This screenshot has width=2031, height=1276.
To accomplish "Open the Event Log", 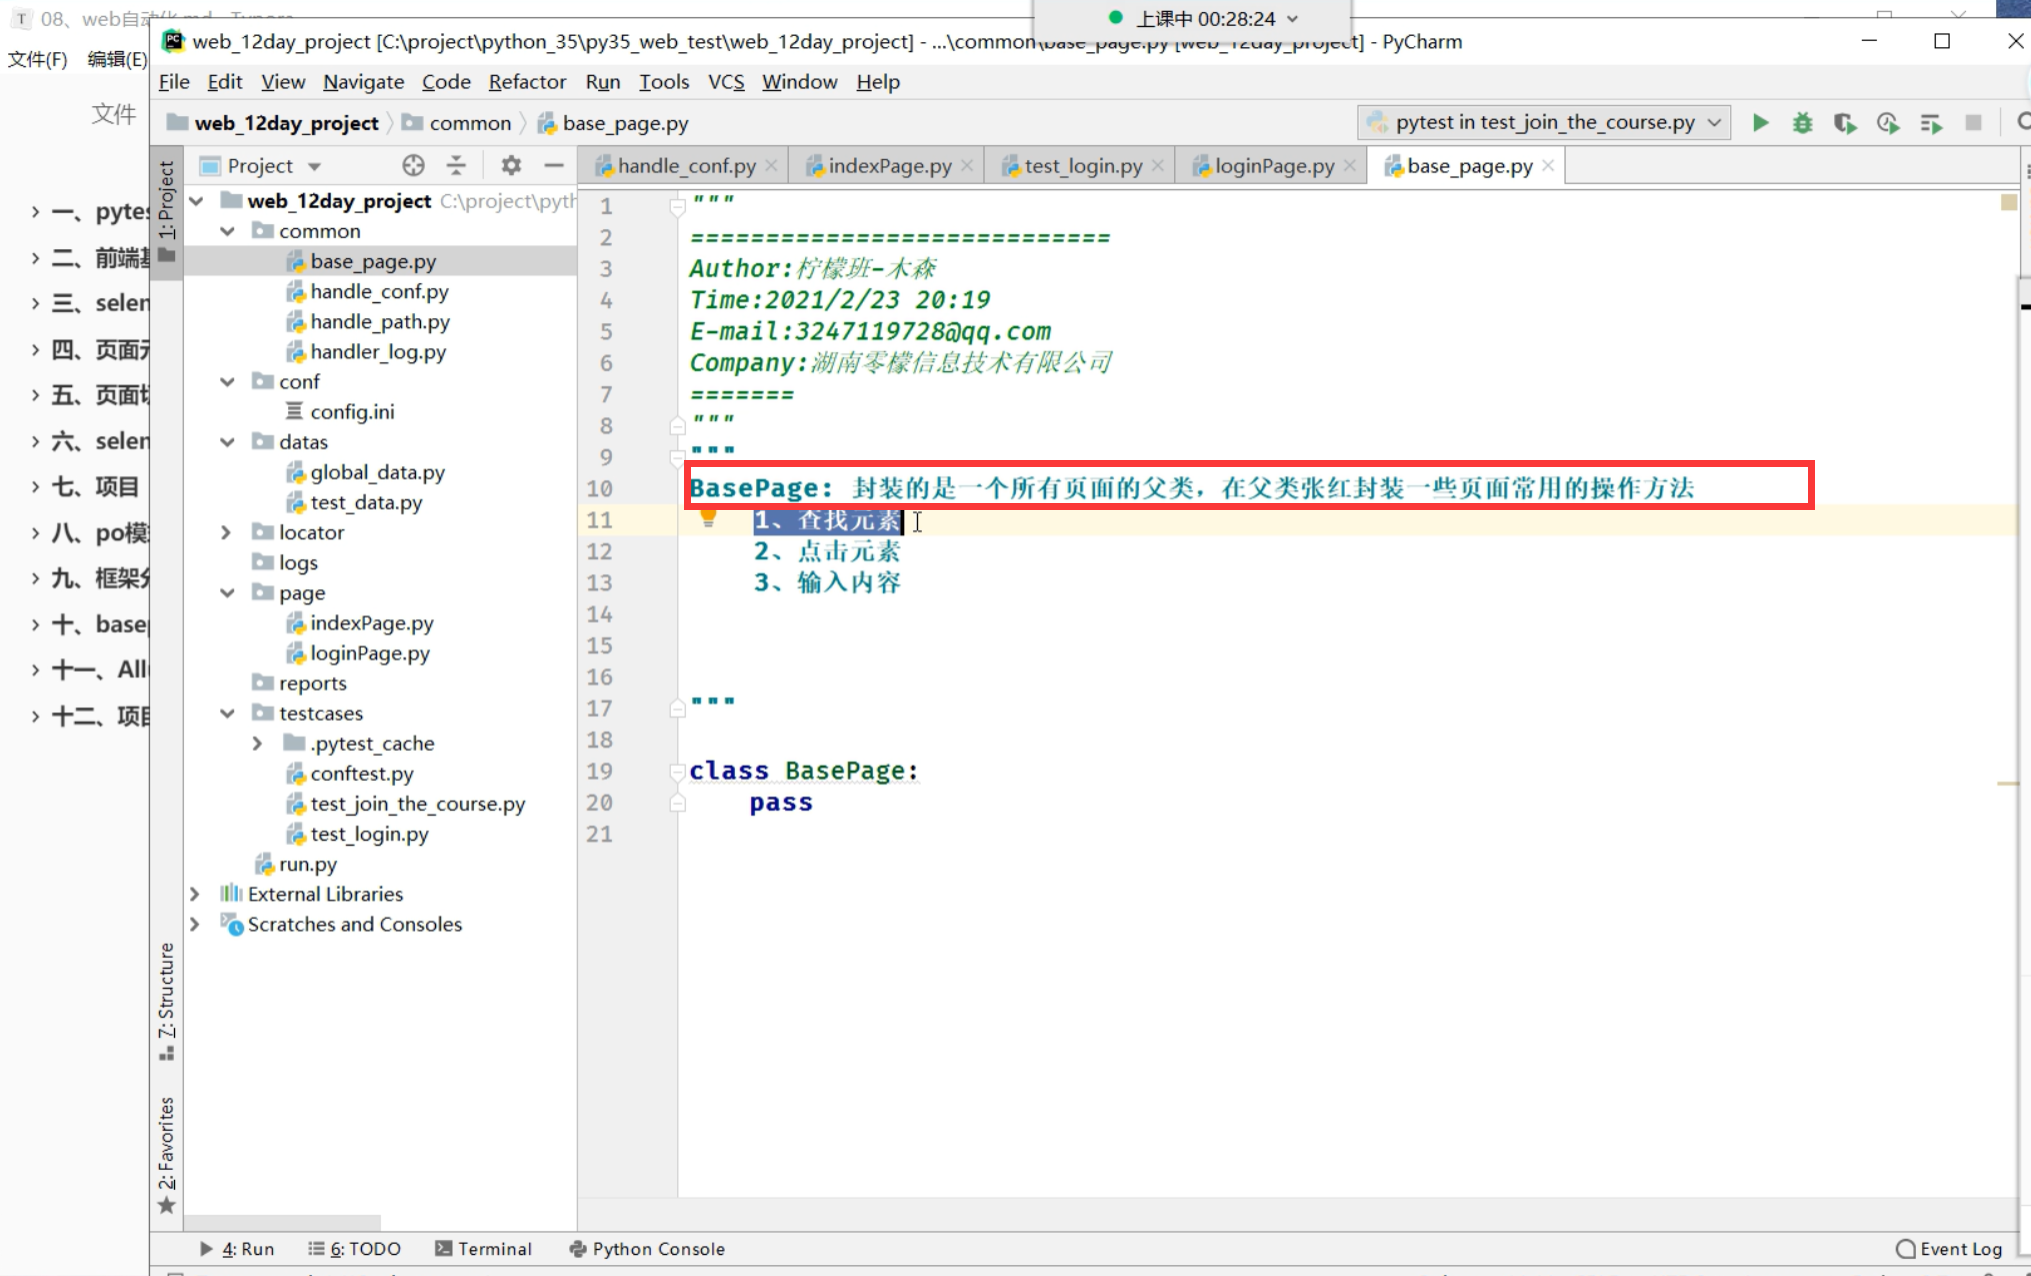I will [x=1949, y=1248].
